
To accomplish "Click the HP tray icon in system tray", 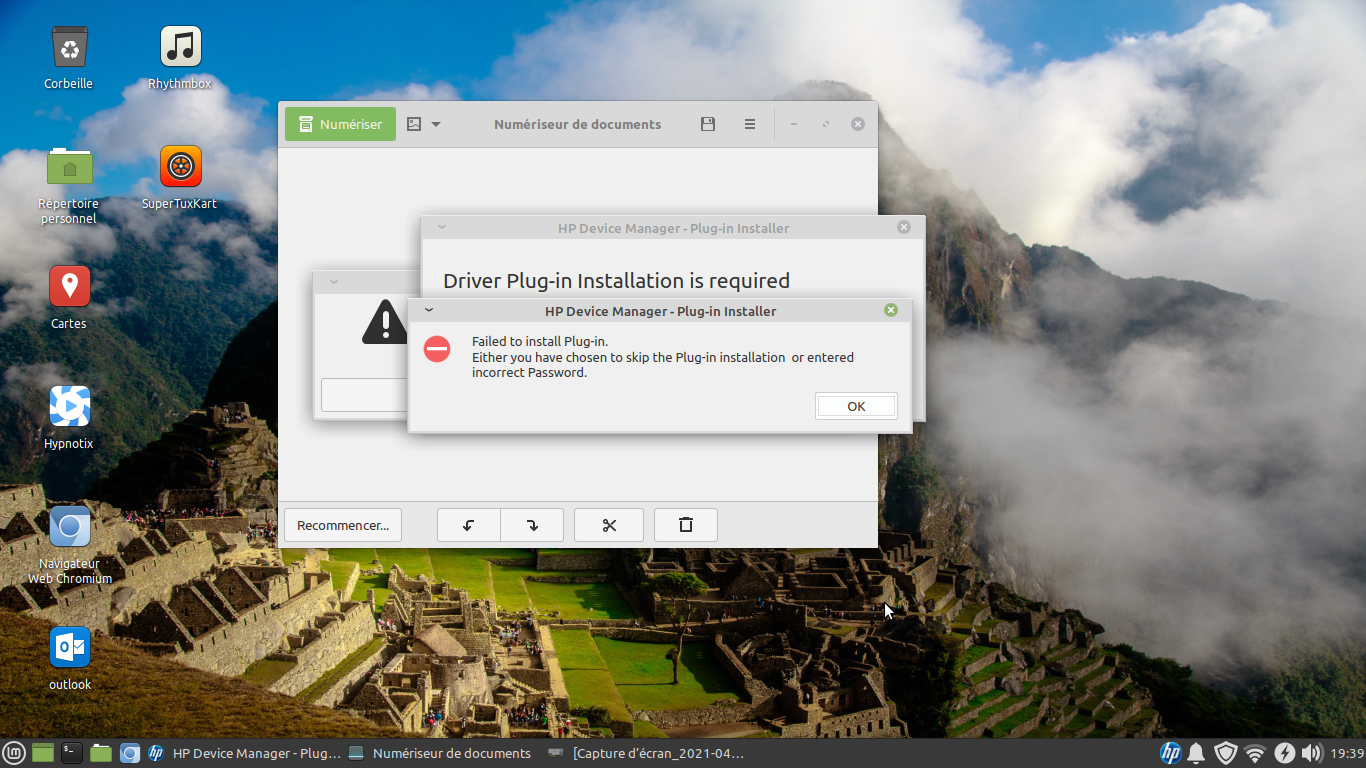I will pyautogui.click(x=1170, y=753).
